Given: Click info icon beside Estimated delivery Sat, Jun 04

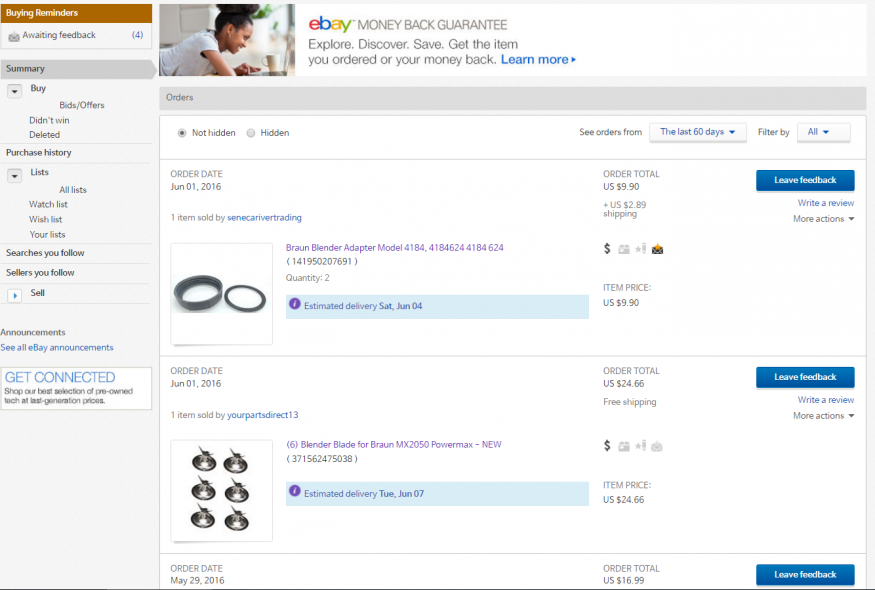Looking at the screenshot, I should coord(295,304).
